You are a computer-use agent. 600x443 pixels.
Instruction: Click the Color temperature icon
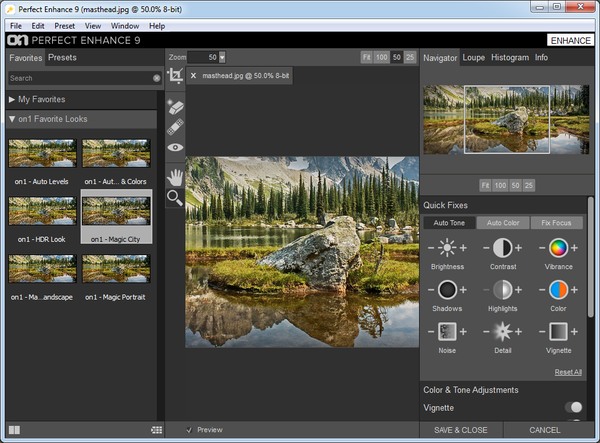pyautogui.click(x=558, y=290)
